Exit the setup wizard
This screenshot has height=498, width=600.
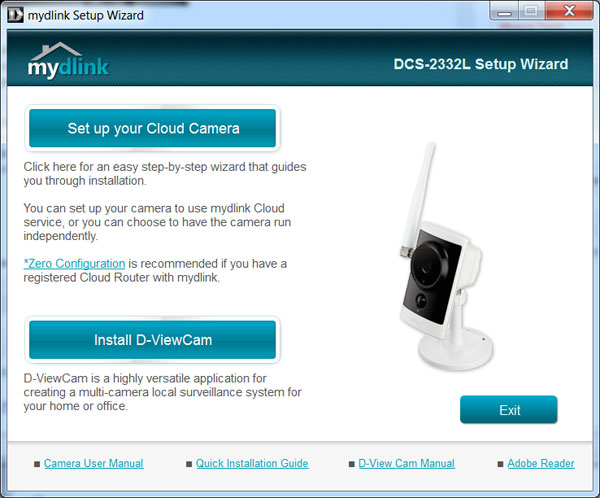[x=509, y=410]
